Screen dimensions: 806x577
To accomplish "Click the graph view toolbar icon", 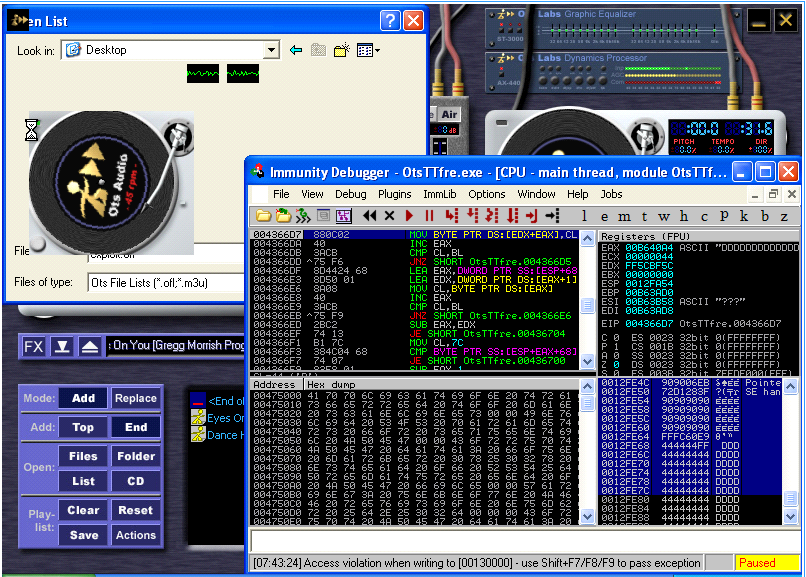I will point(343,216).
